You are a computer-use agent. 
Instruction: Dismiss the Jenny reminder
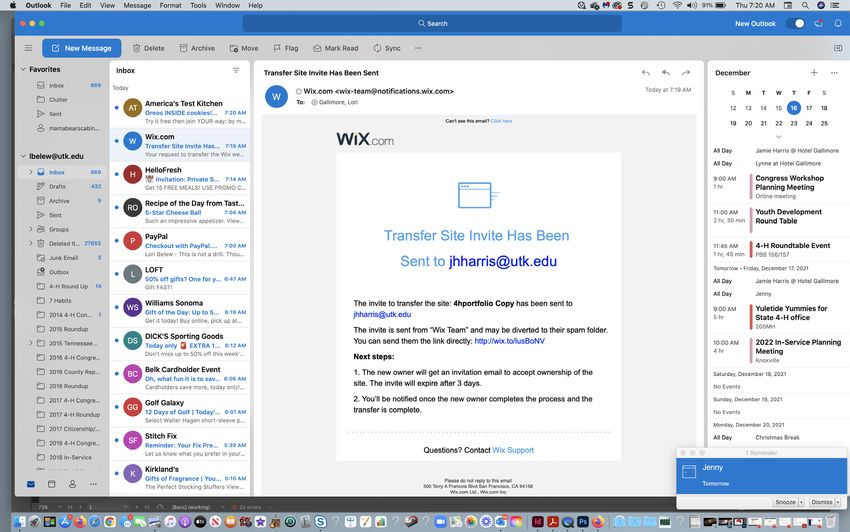click(x=822, y=502)
